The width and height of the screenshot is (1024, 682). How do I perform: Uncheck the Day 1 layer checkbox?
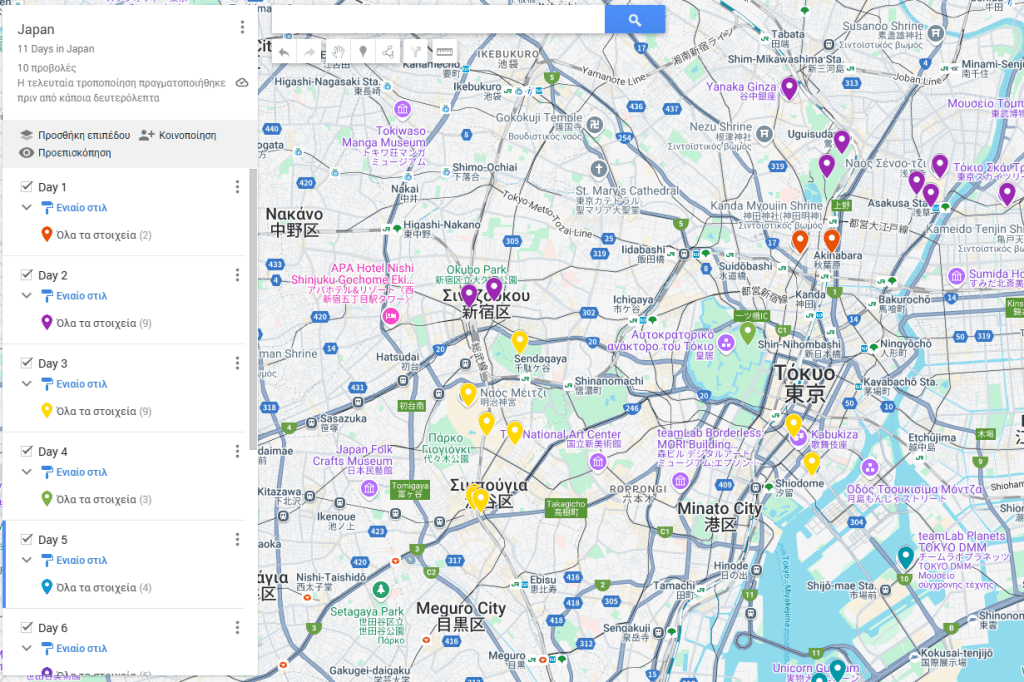pos(27,187)
